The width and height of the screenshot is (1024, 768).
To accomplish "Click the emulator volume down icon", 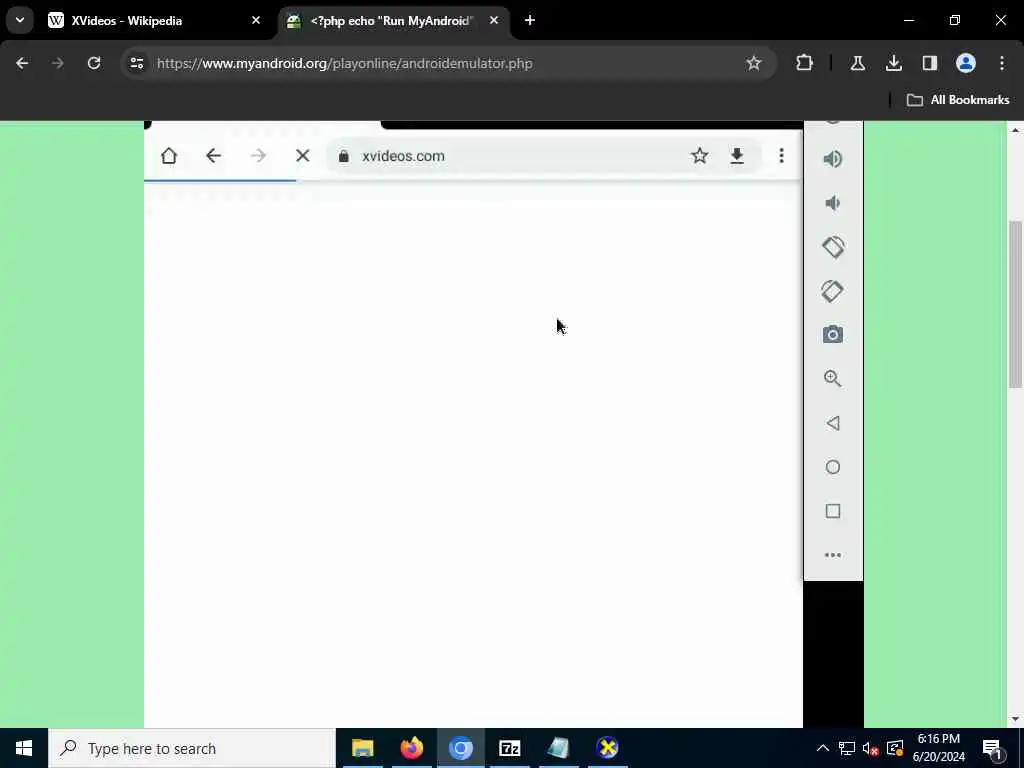I will coord(833,203).
